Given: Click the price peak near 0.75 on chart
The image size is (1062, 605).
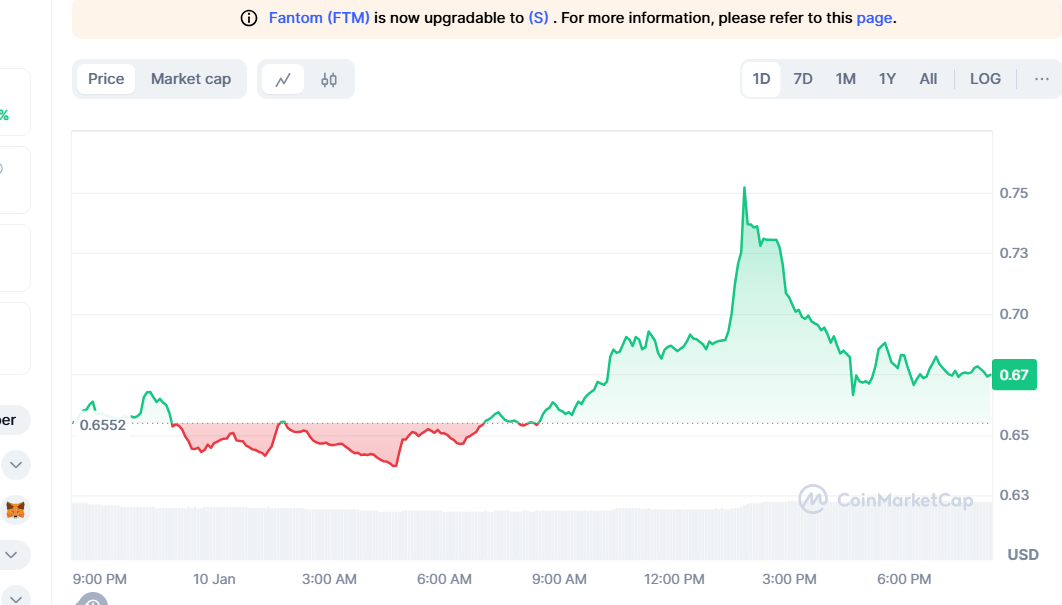Looking at the screenshot, I should [744, 188].
